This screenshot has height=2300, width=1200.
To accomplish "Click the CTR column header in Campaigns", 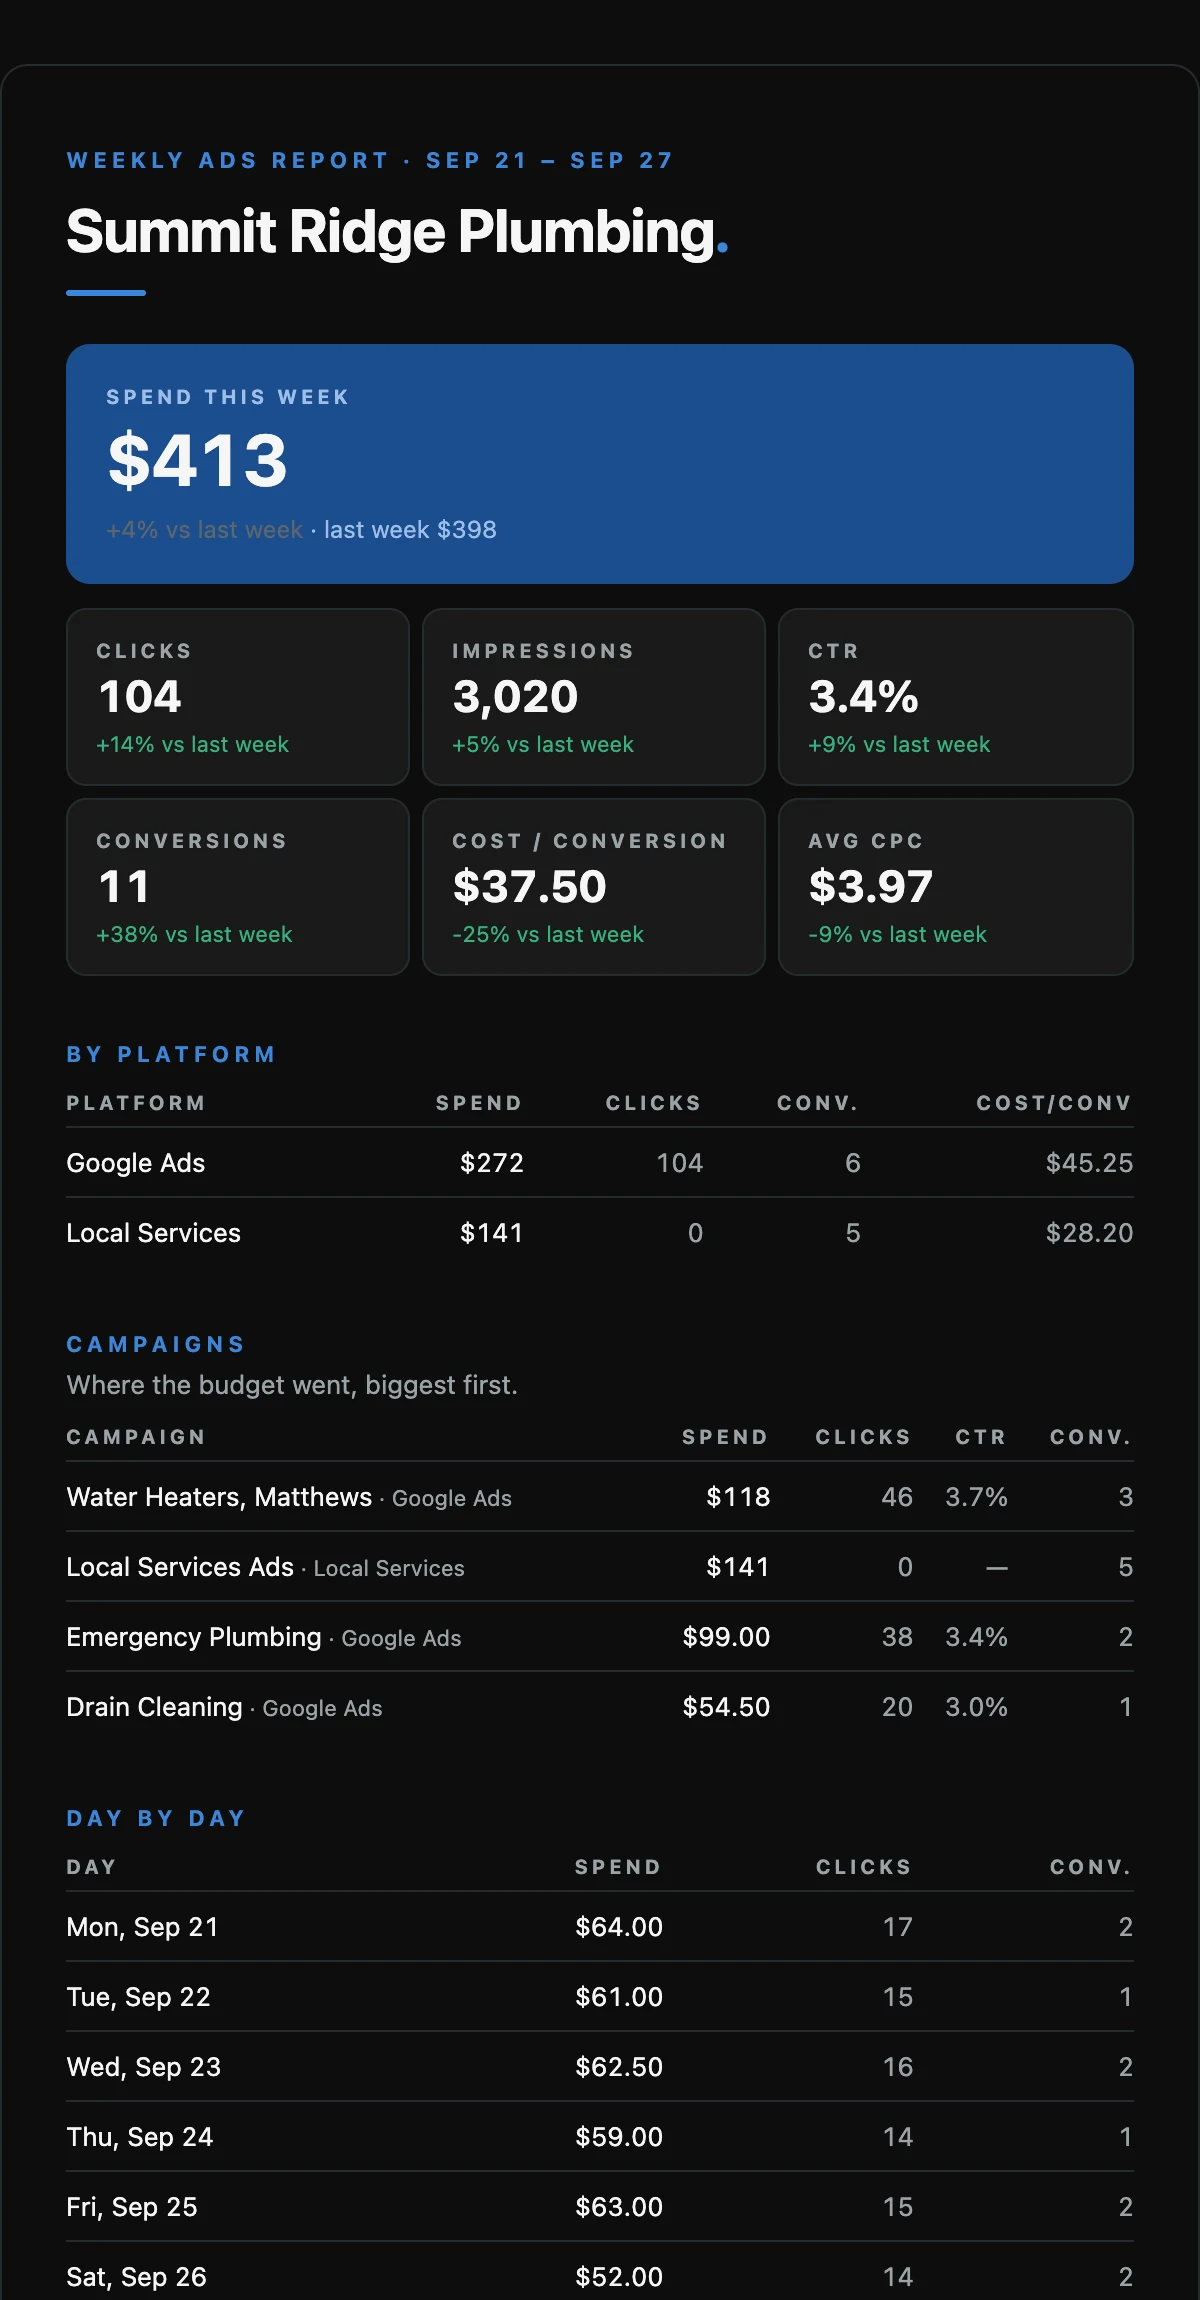I will (980, 1437).
